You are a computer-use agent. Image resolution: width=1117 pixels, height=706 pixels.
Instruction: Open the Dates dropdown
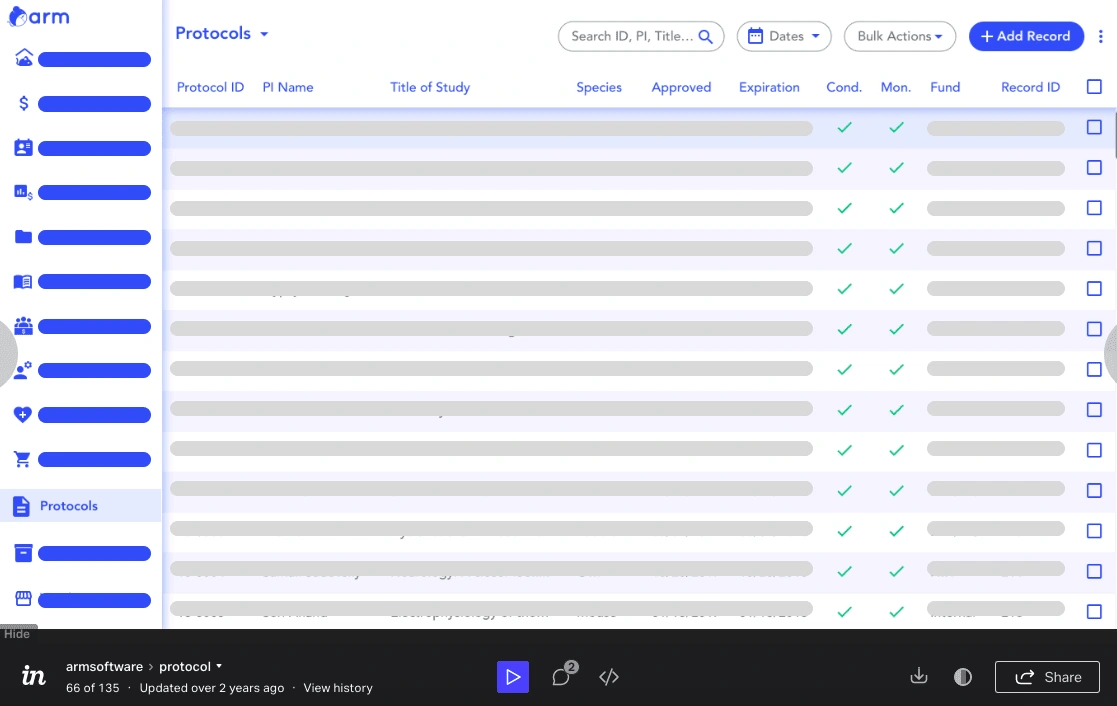pyautogui.click(x=784, y=36)
